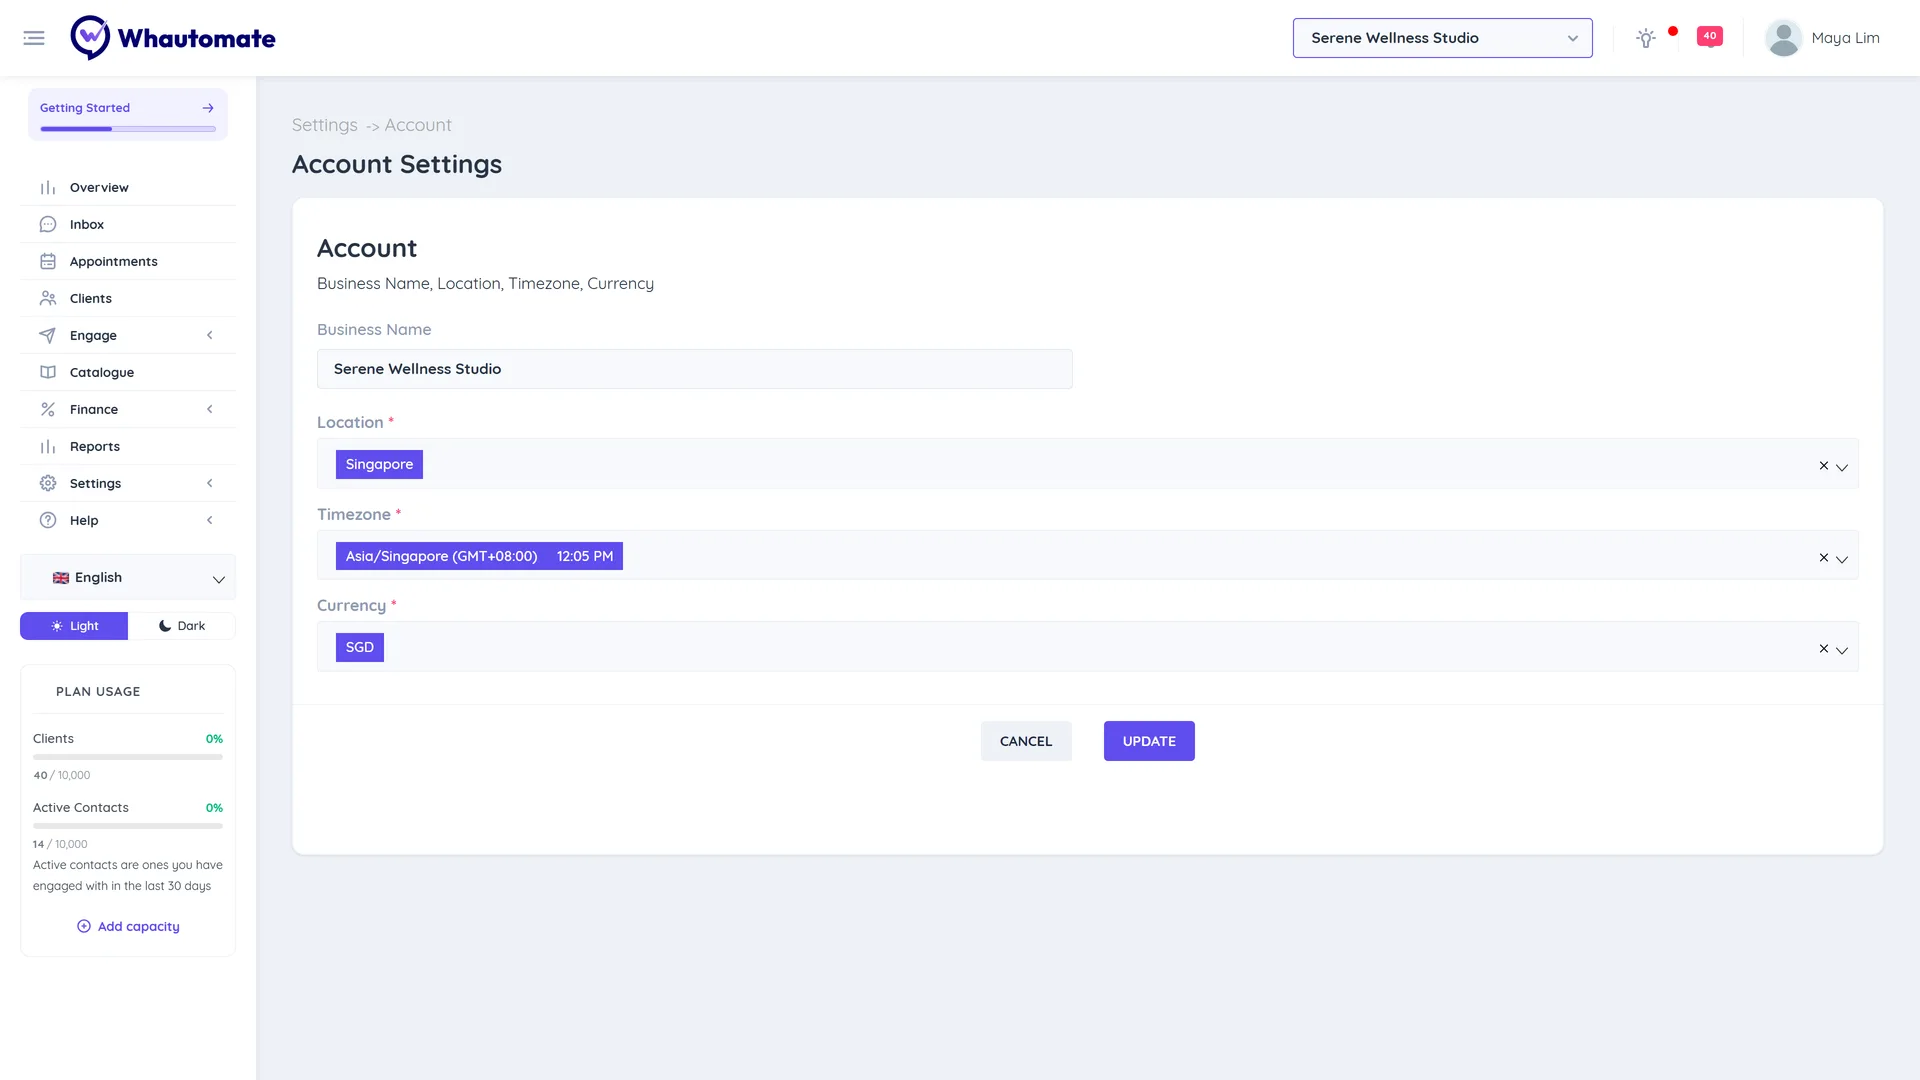The image size is (1920, 1080).
Task: Clear the Timezone selection with X
Action: click(x=1823, y=557)
